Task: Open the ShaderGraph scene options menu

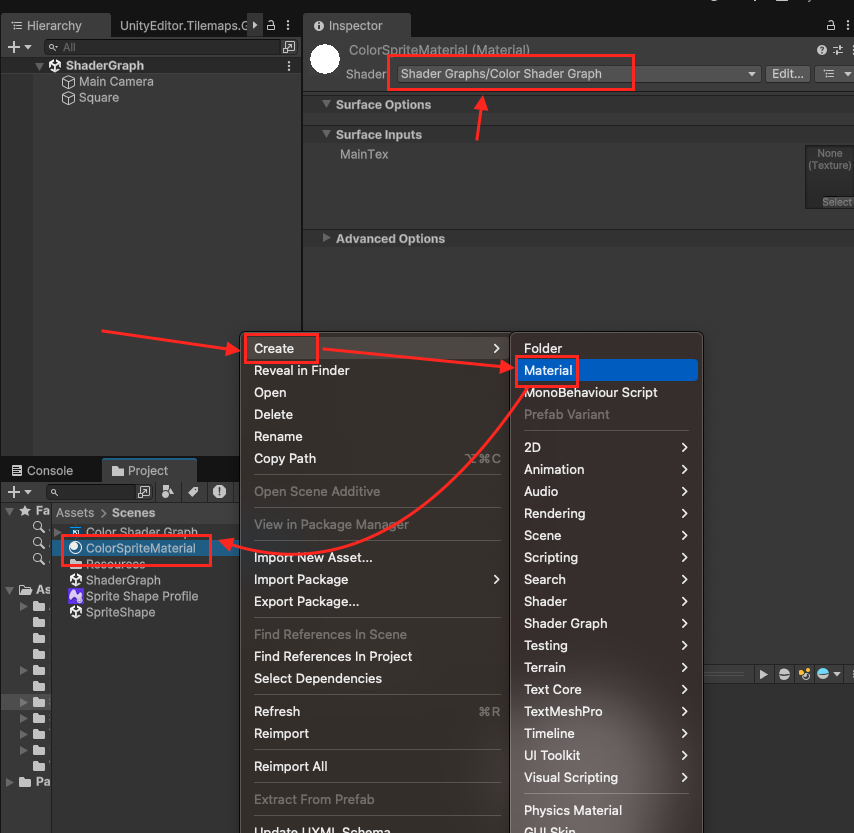Action: pyautogui.click(x=289, y=65)
